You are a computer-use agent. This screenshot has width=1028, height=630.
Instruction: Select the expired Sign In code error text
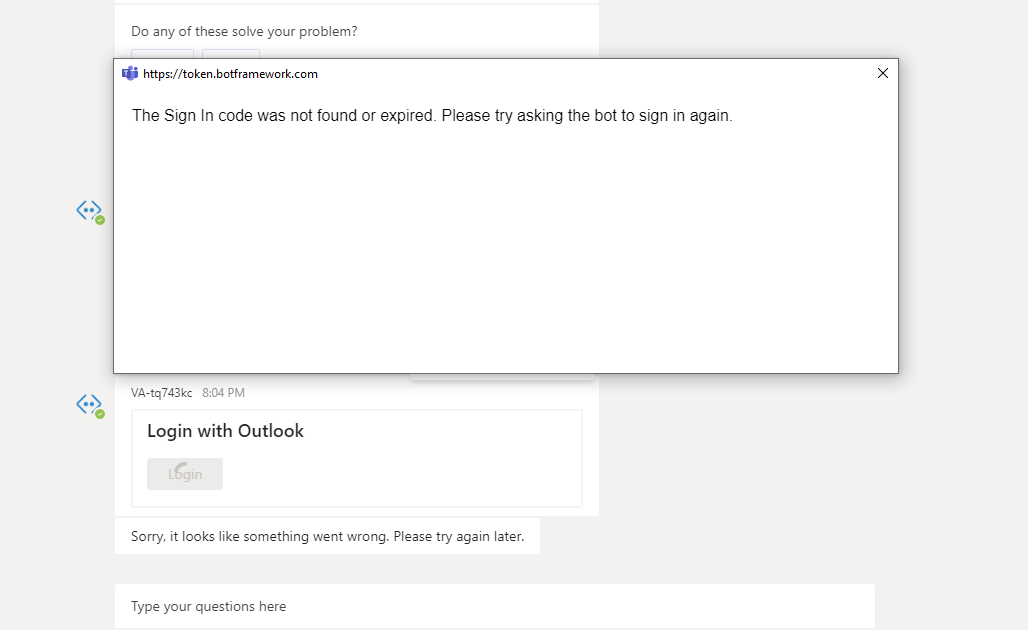pyautogui.click(x=431, y=115)
